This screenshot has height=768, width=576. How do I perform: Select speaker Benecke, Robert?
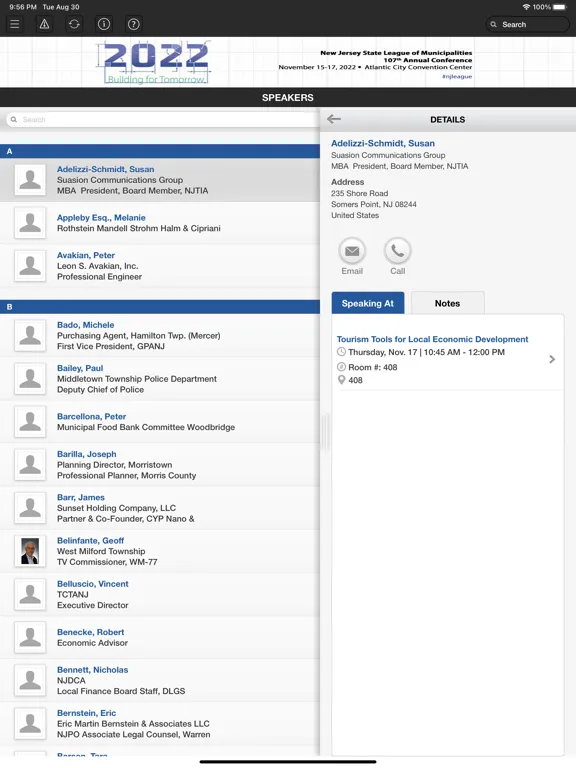point(160,637)
